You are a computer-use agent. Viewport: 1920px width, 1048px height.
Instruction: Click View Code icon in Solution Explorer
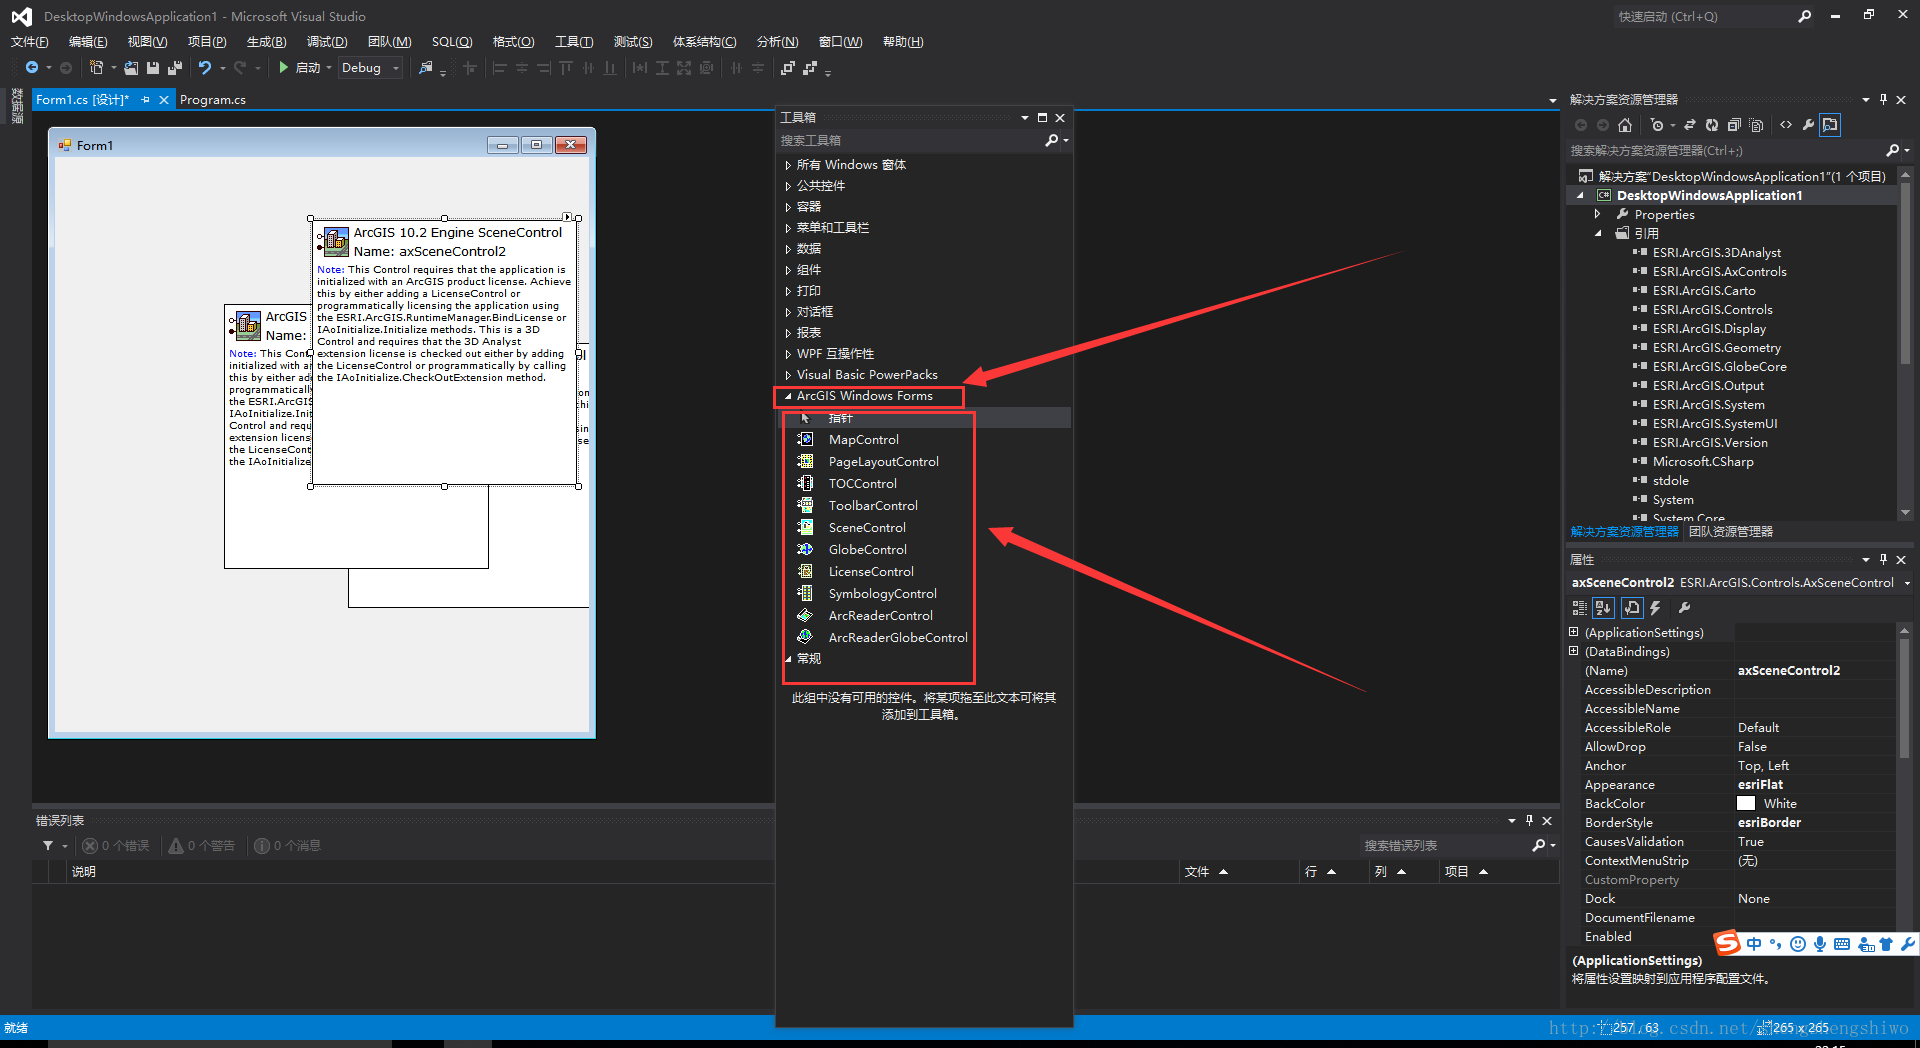pos(1786,125)
